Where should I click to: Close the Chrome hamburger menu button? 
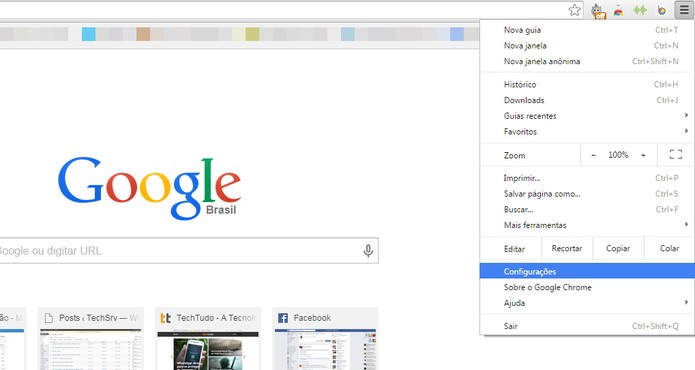pyautogui.click(x=684, y=10)
